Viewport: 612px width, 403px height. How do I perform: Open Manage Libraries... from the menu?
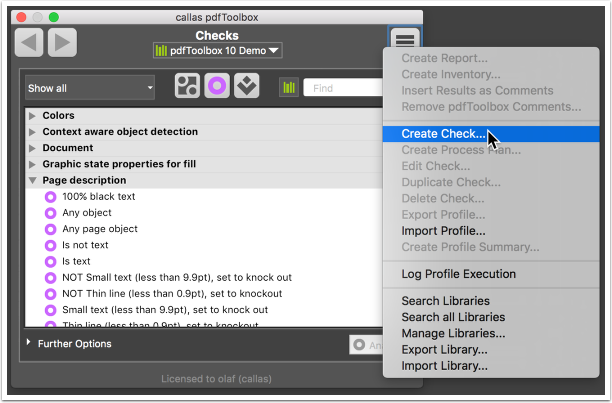pyautogui.click(x=491, y=334)
